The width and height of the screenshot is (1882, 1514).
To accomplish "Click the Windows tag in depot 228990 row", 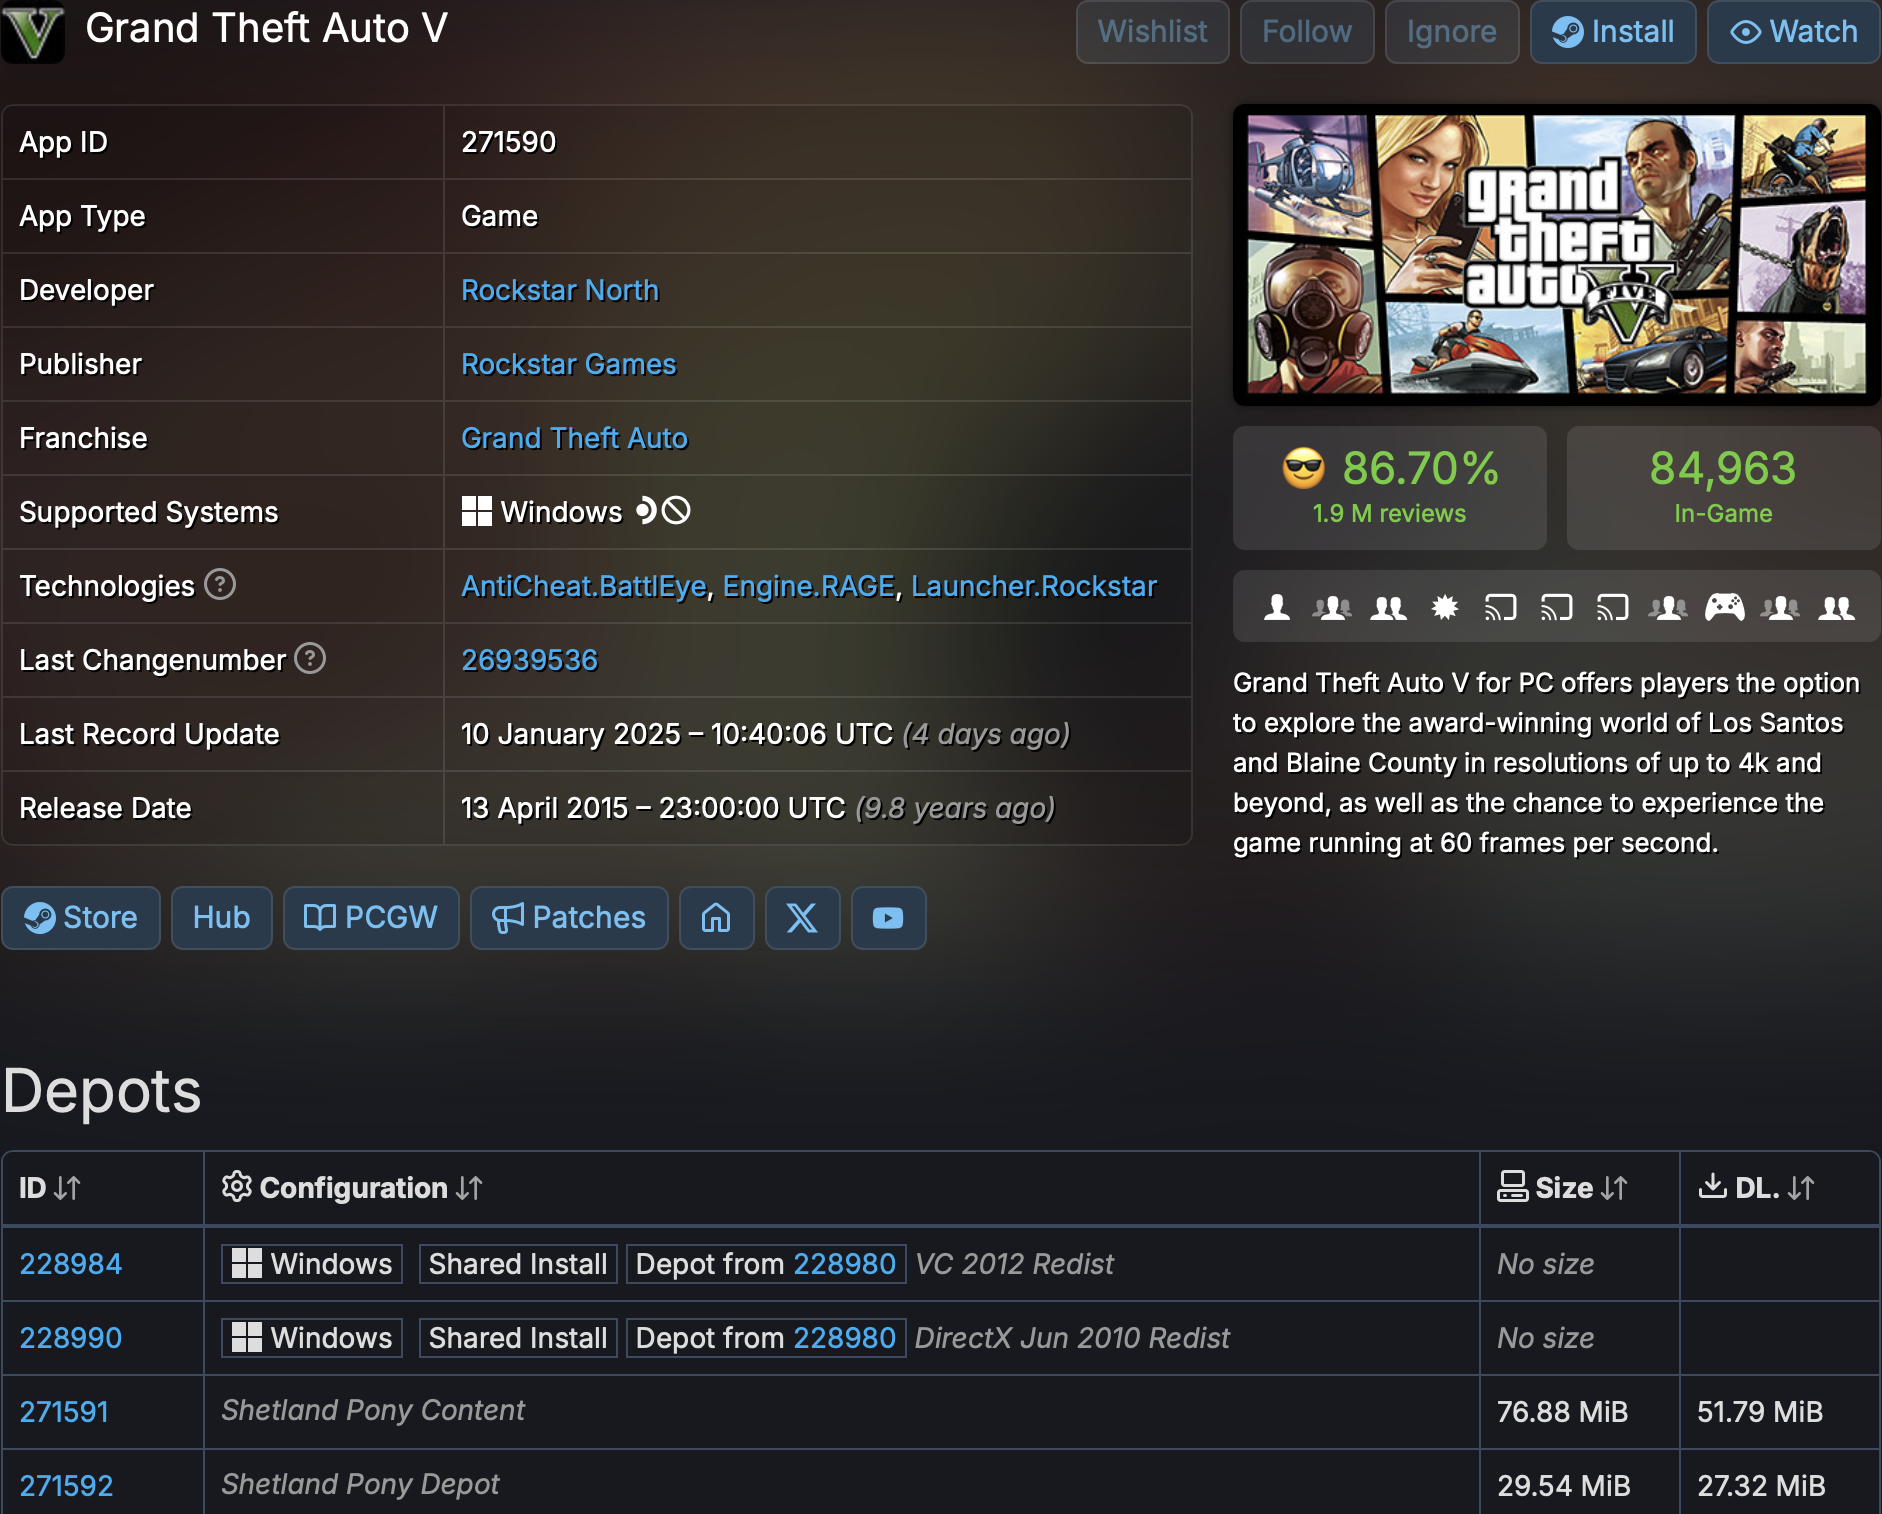I will click(312, 1338).
